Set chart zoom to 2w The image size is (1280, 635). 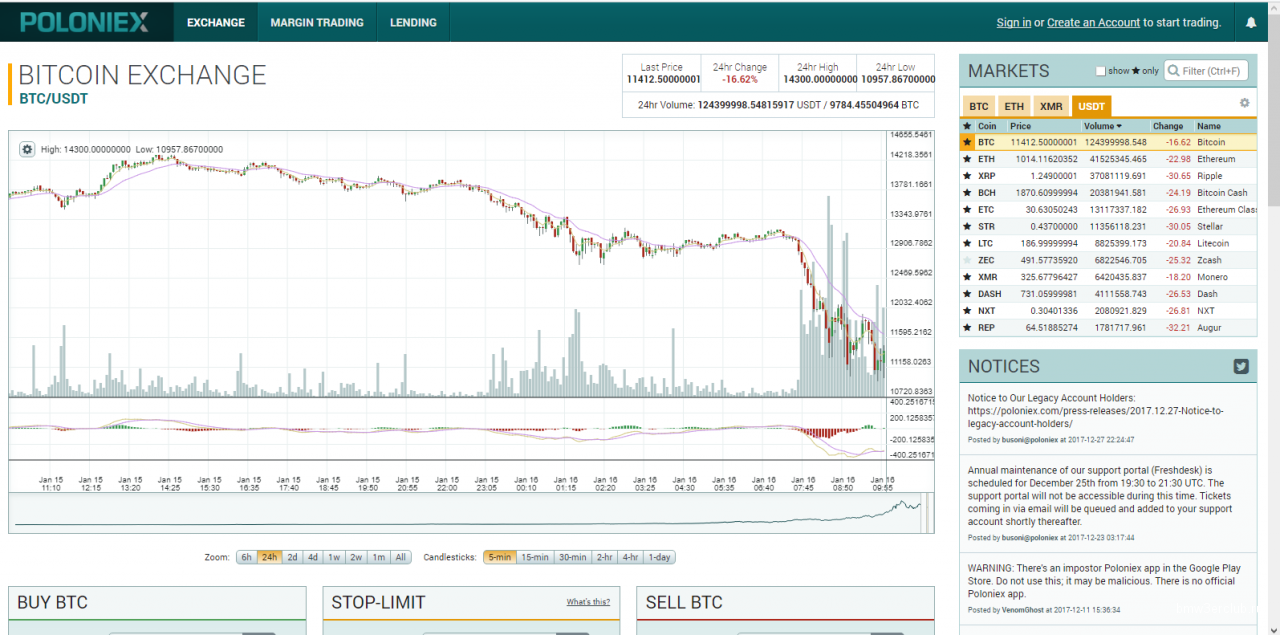356,557
